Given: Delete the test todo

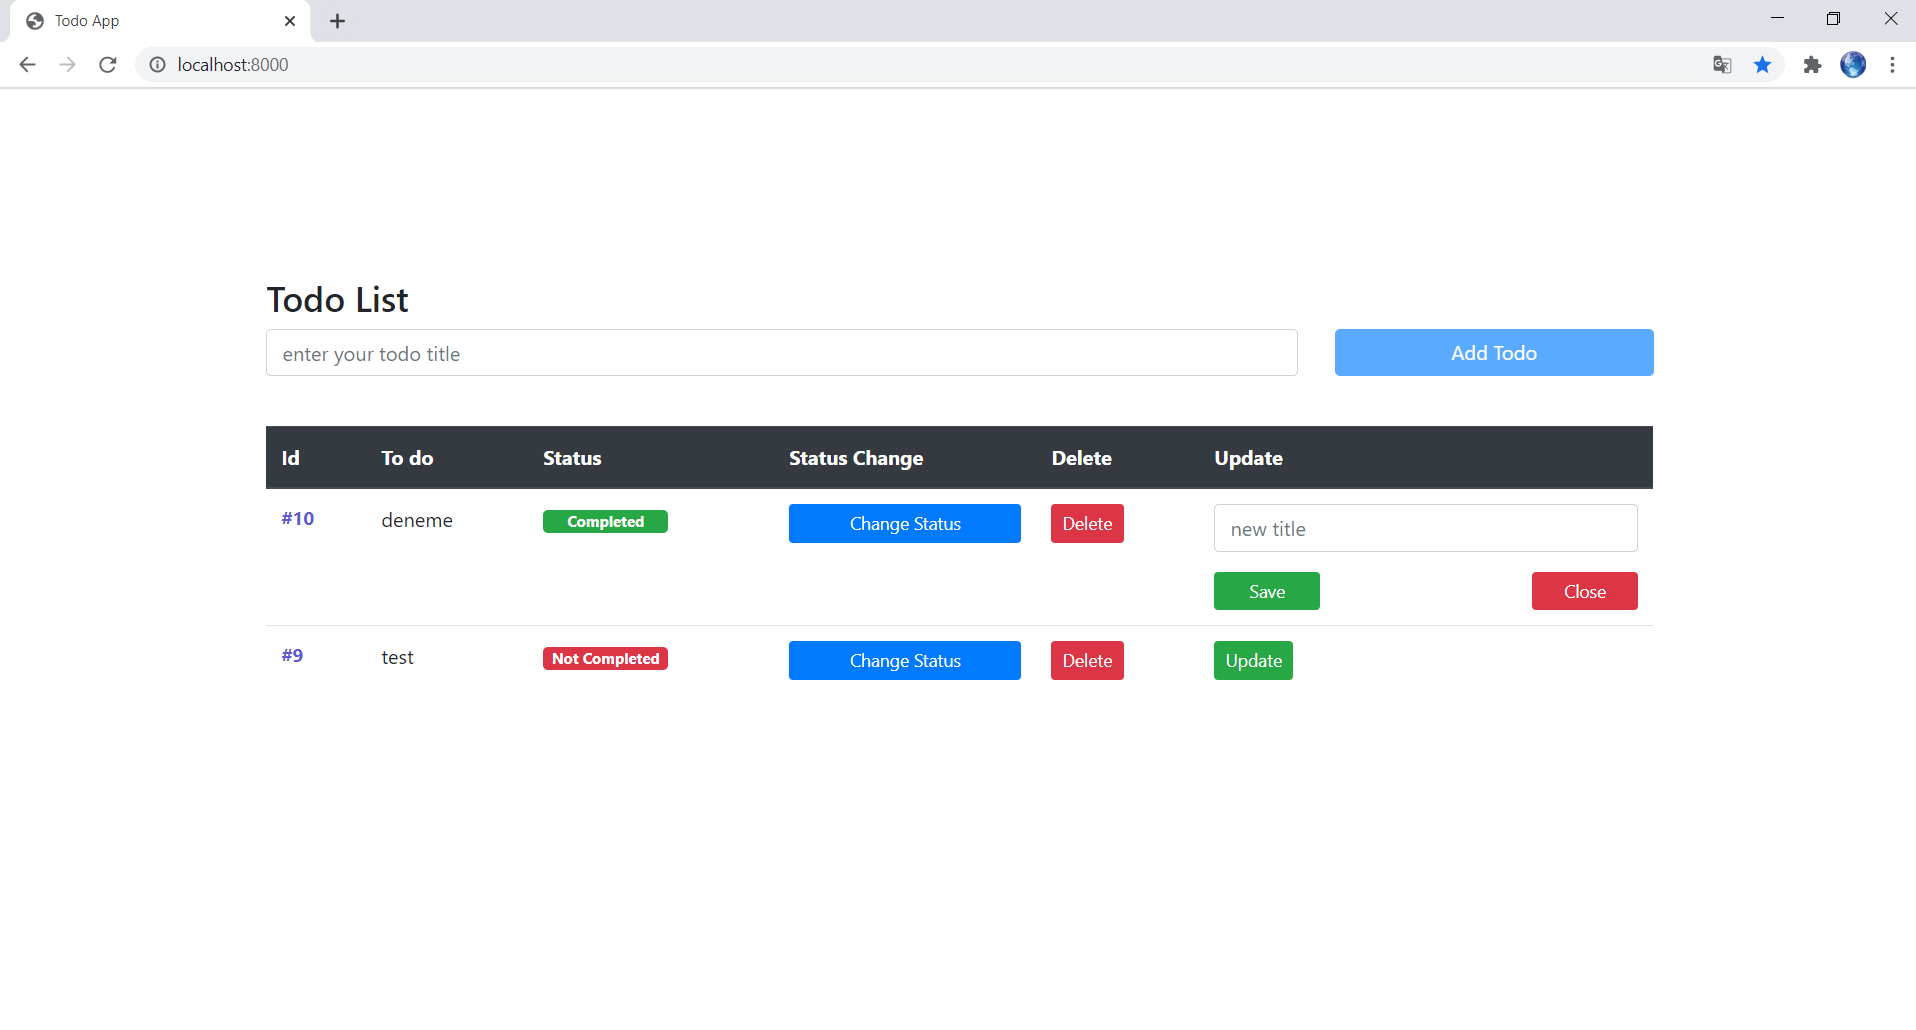Looking at the screenshot, I should [1087, 661].
